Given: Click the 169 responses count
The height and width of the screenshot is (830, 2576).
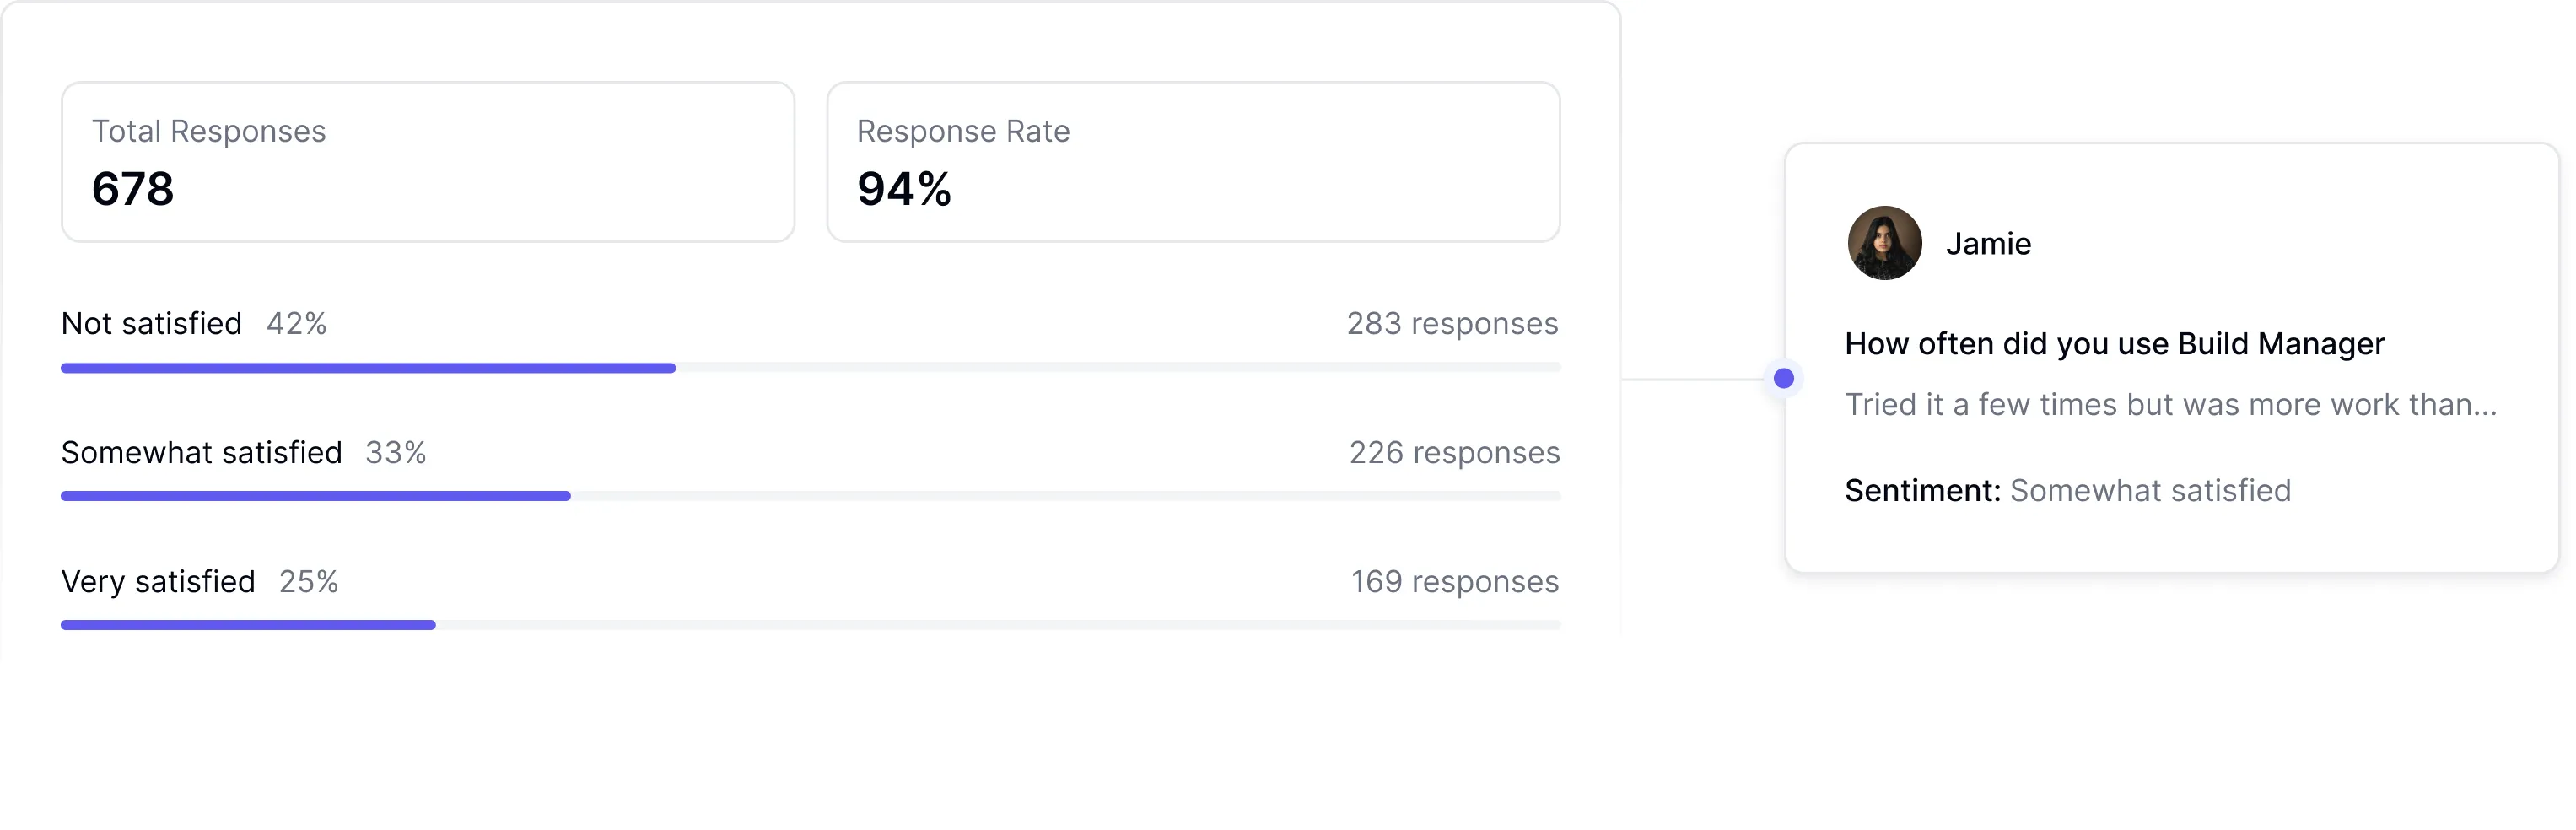Looking at the screenshot, I should point(1454,581).
